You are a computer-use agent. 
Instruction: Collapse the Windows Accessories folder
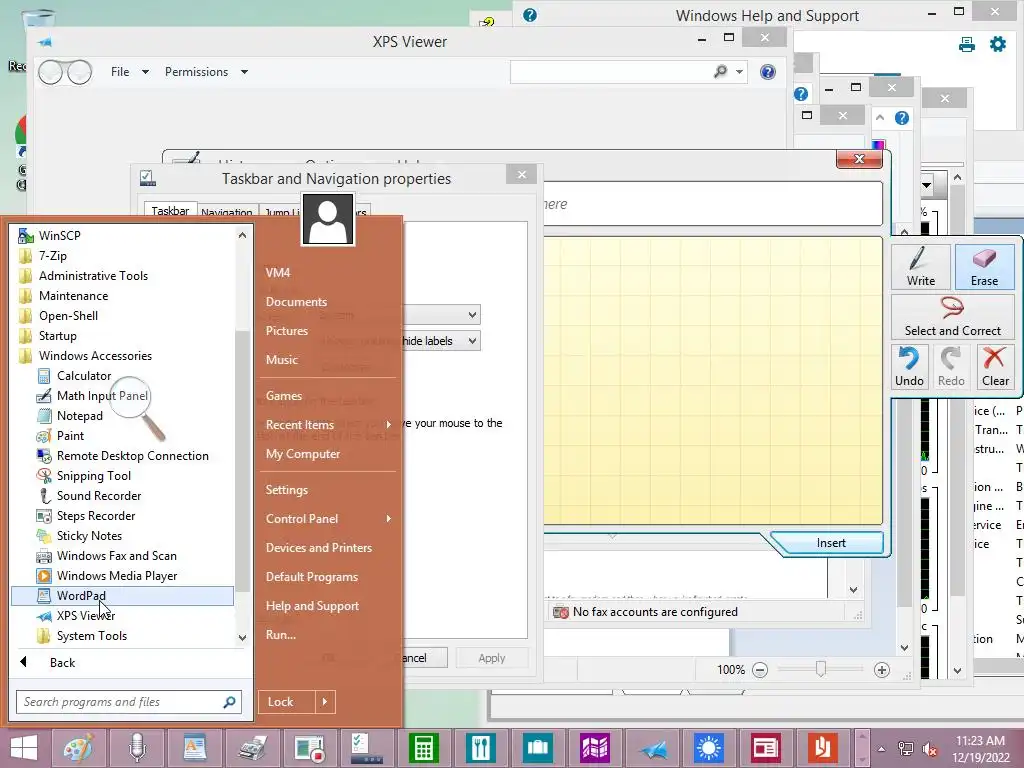tap(95, 356)
